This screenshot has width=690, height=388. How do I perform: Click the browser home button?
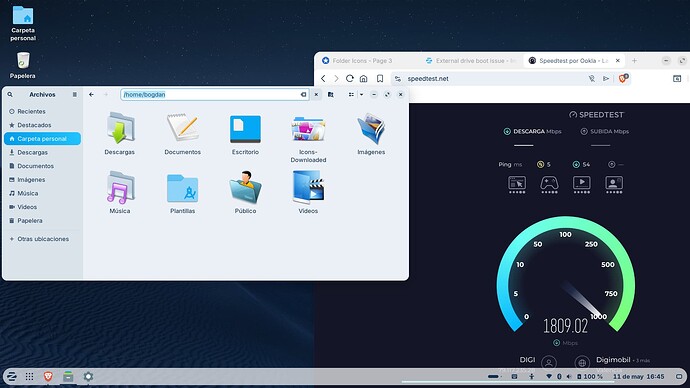(x=363, y=78)
